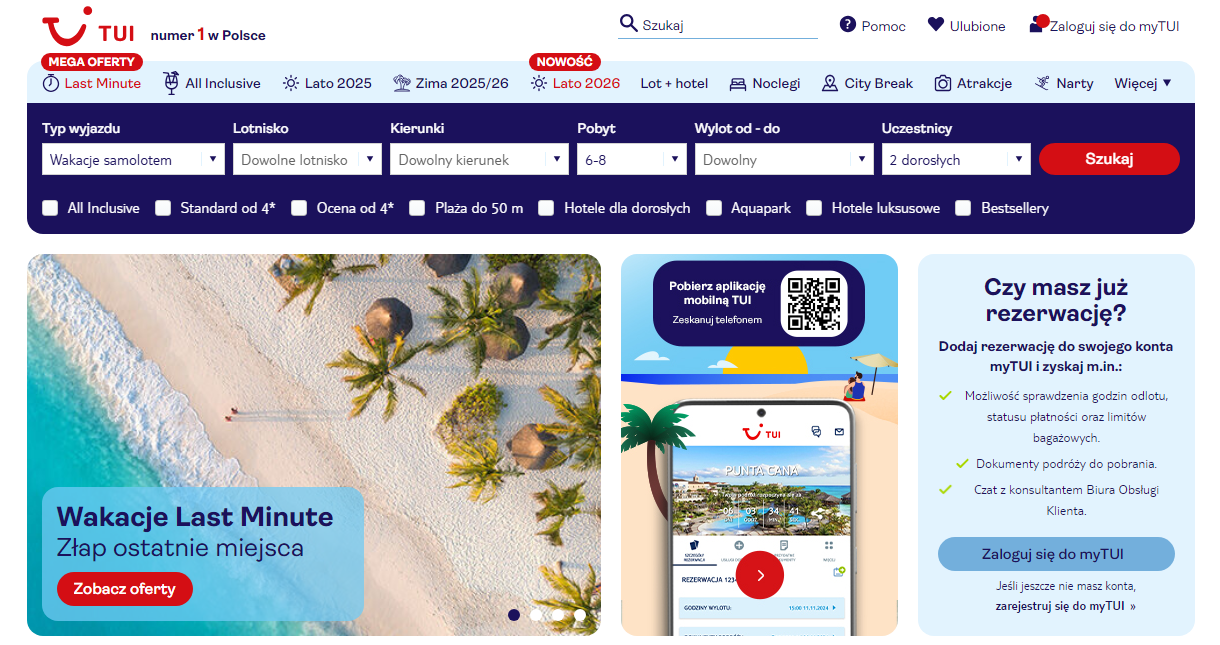Viewport: 1220px width, 645px height.
Task: Expand the Więcej navigation menu
Action: click(x=1143, y=83)
